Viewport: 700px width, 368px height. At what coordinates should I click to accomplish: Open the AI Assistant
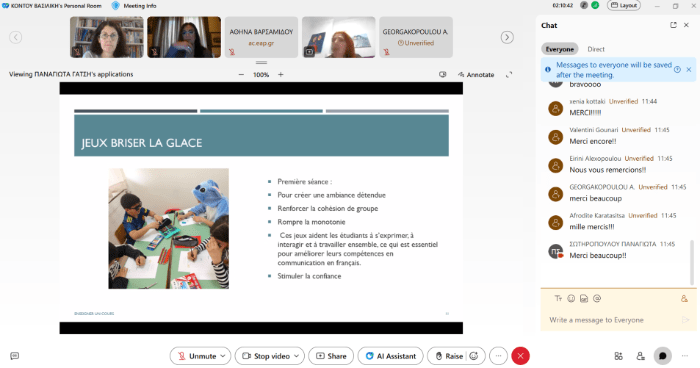[391, 356]
